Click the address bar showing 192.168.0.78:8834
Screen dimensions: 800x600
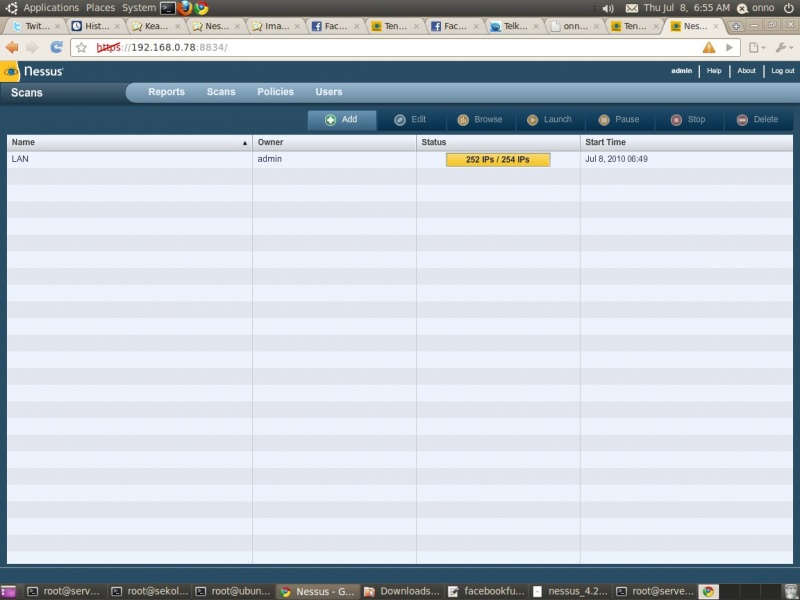click(x=400, y=47)
